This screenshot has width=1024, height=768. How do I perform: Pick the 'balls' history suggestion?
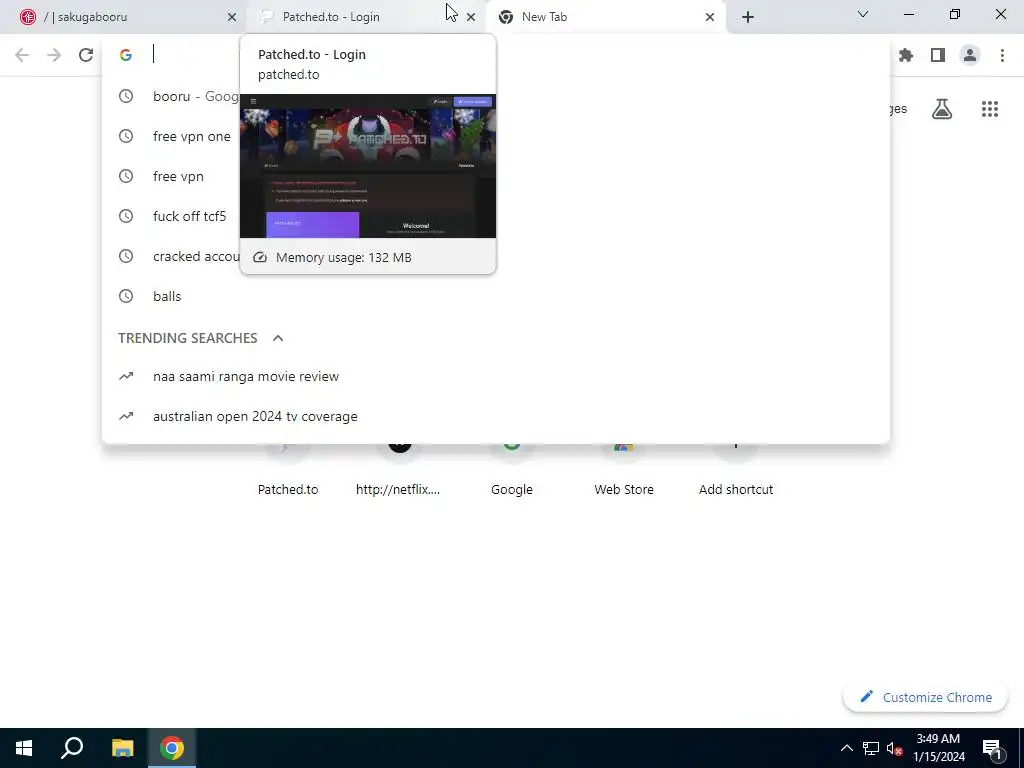pyautogui.click(x=496, y=296)
